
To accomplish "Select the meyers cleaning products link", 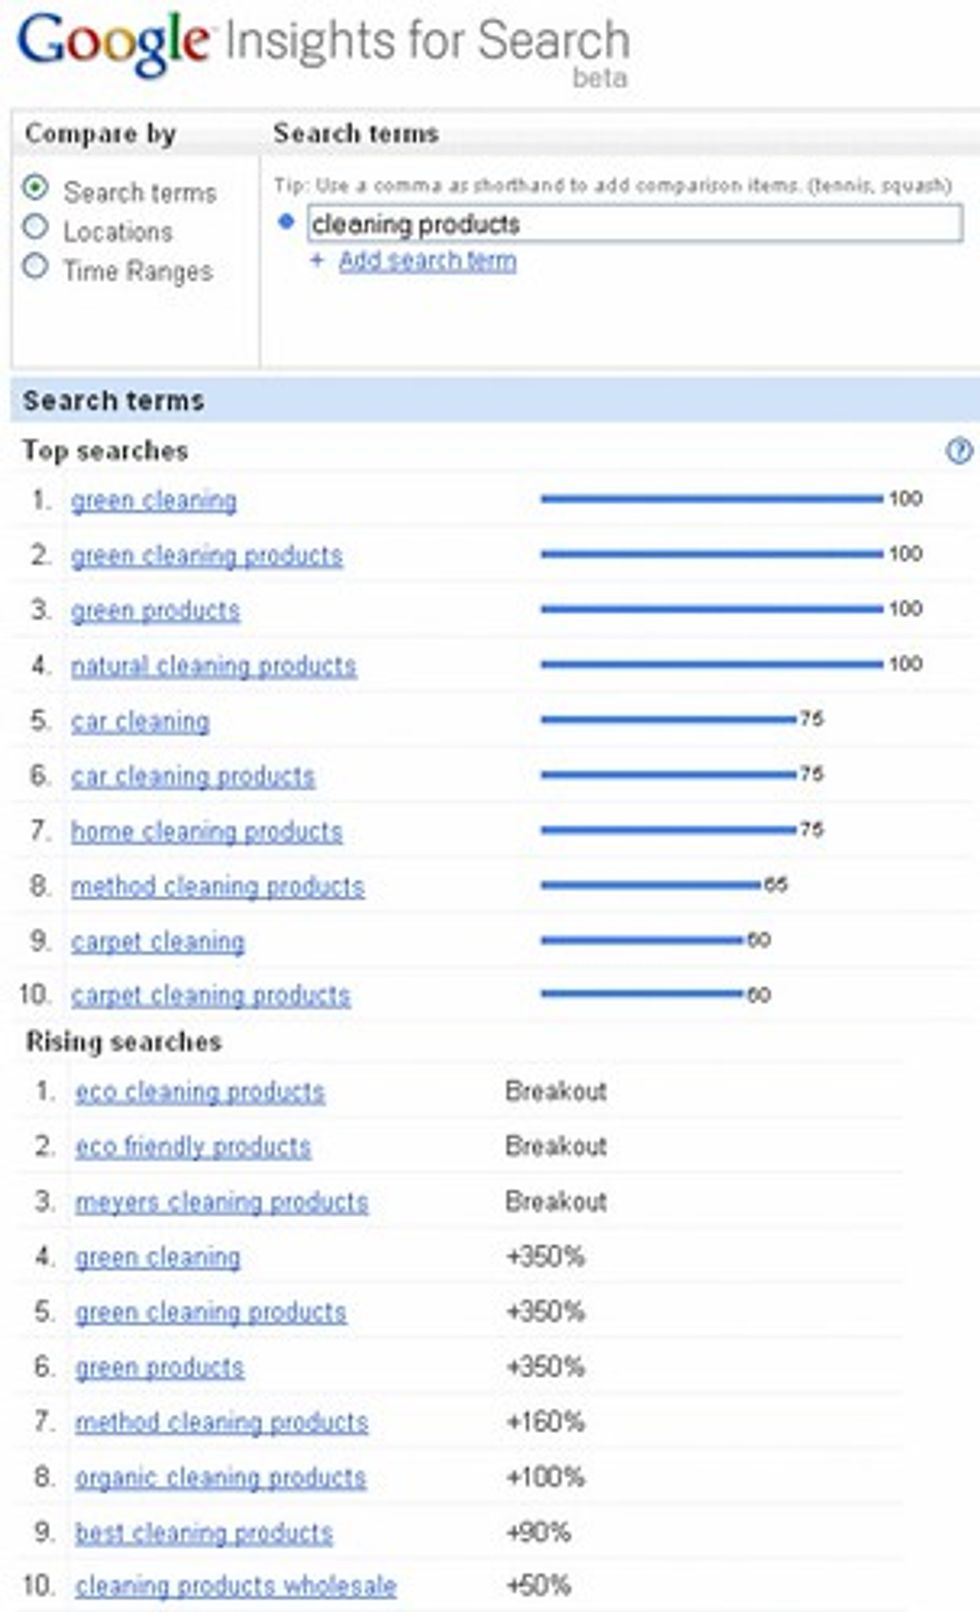I will 222,1202.
